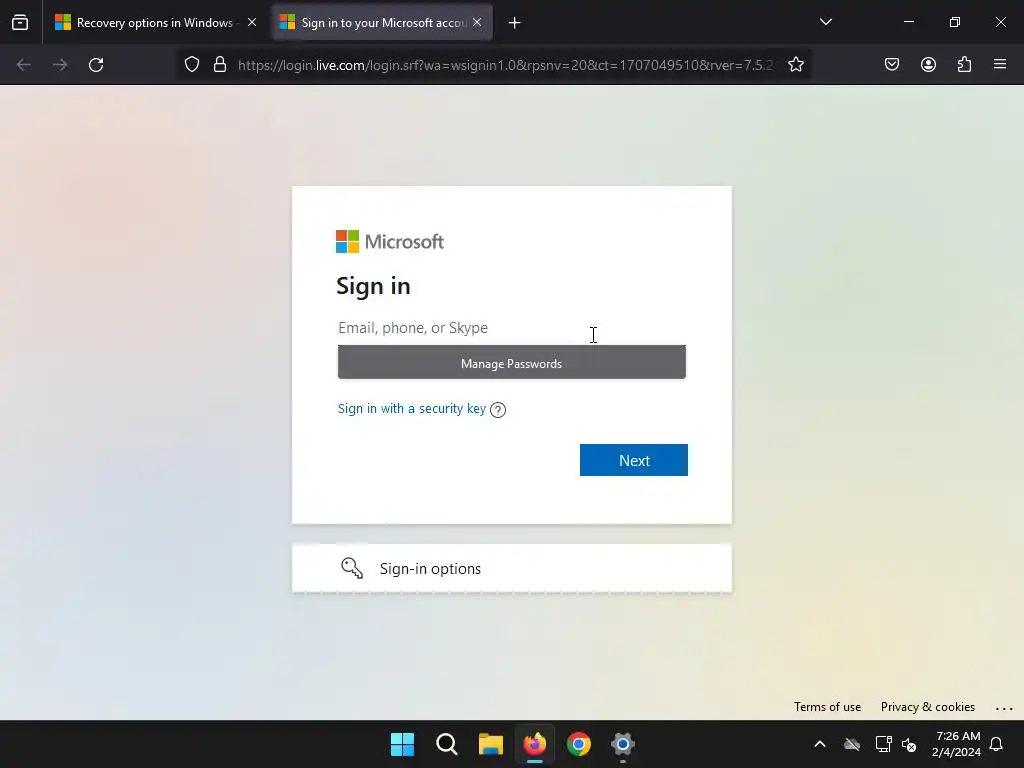Close the Recovery options in Windows tab
The height and width of the screenshot is (768, 1024).
(252, 22)
